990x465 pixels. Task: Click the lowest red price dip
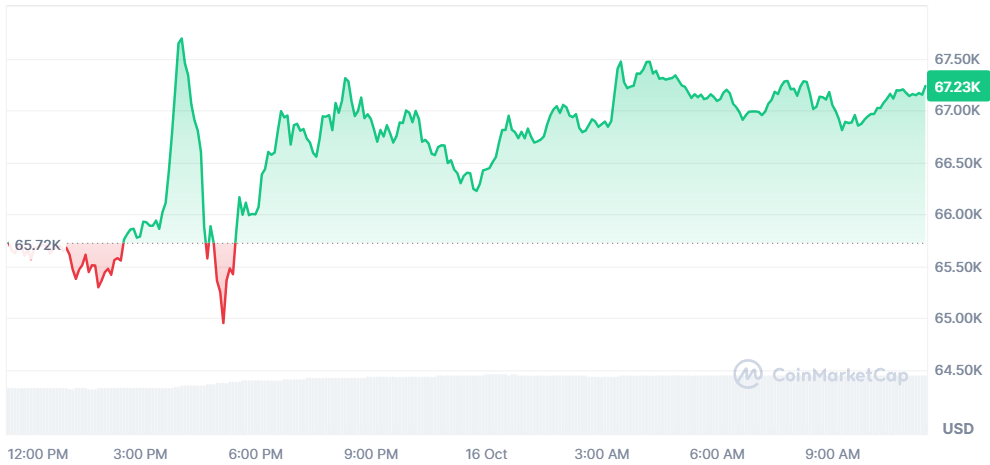[224, 323]
